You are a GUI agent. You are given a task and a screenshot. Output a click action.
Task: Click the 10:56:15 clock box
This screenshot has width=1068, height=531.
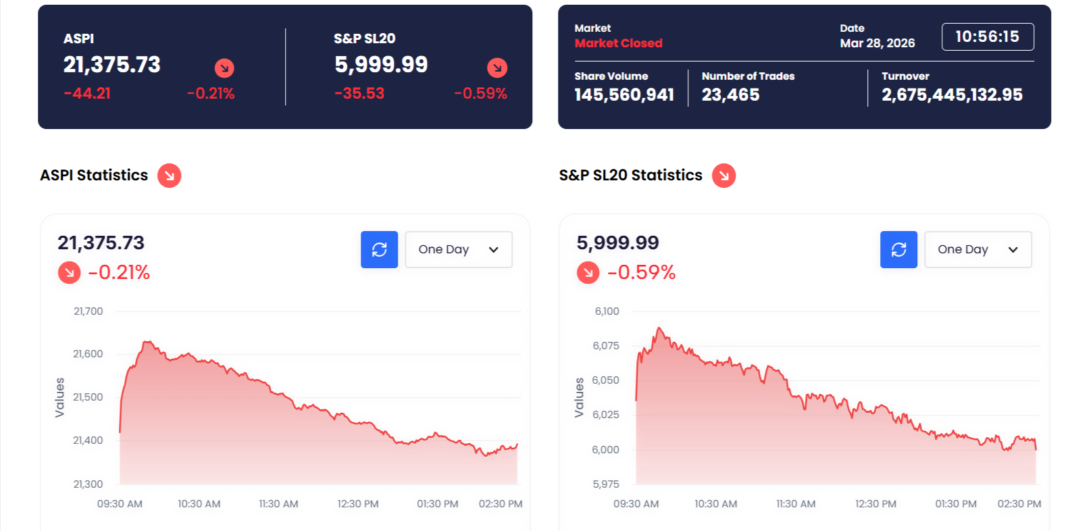tap(987, 37)
